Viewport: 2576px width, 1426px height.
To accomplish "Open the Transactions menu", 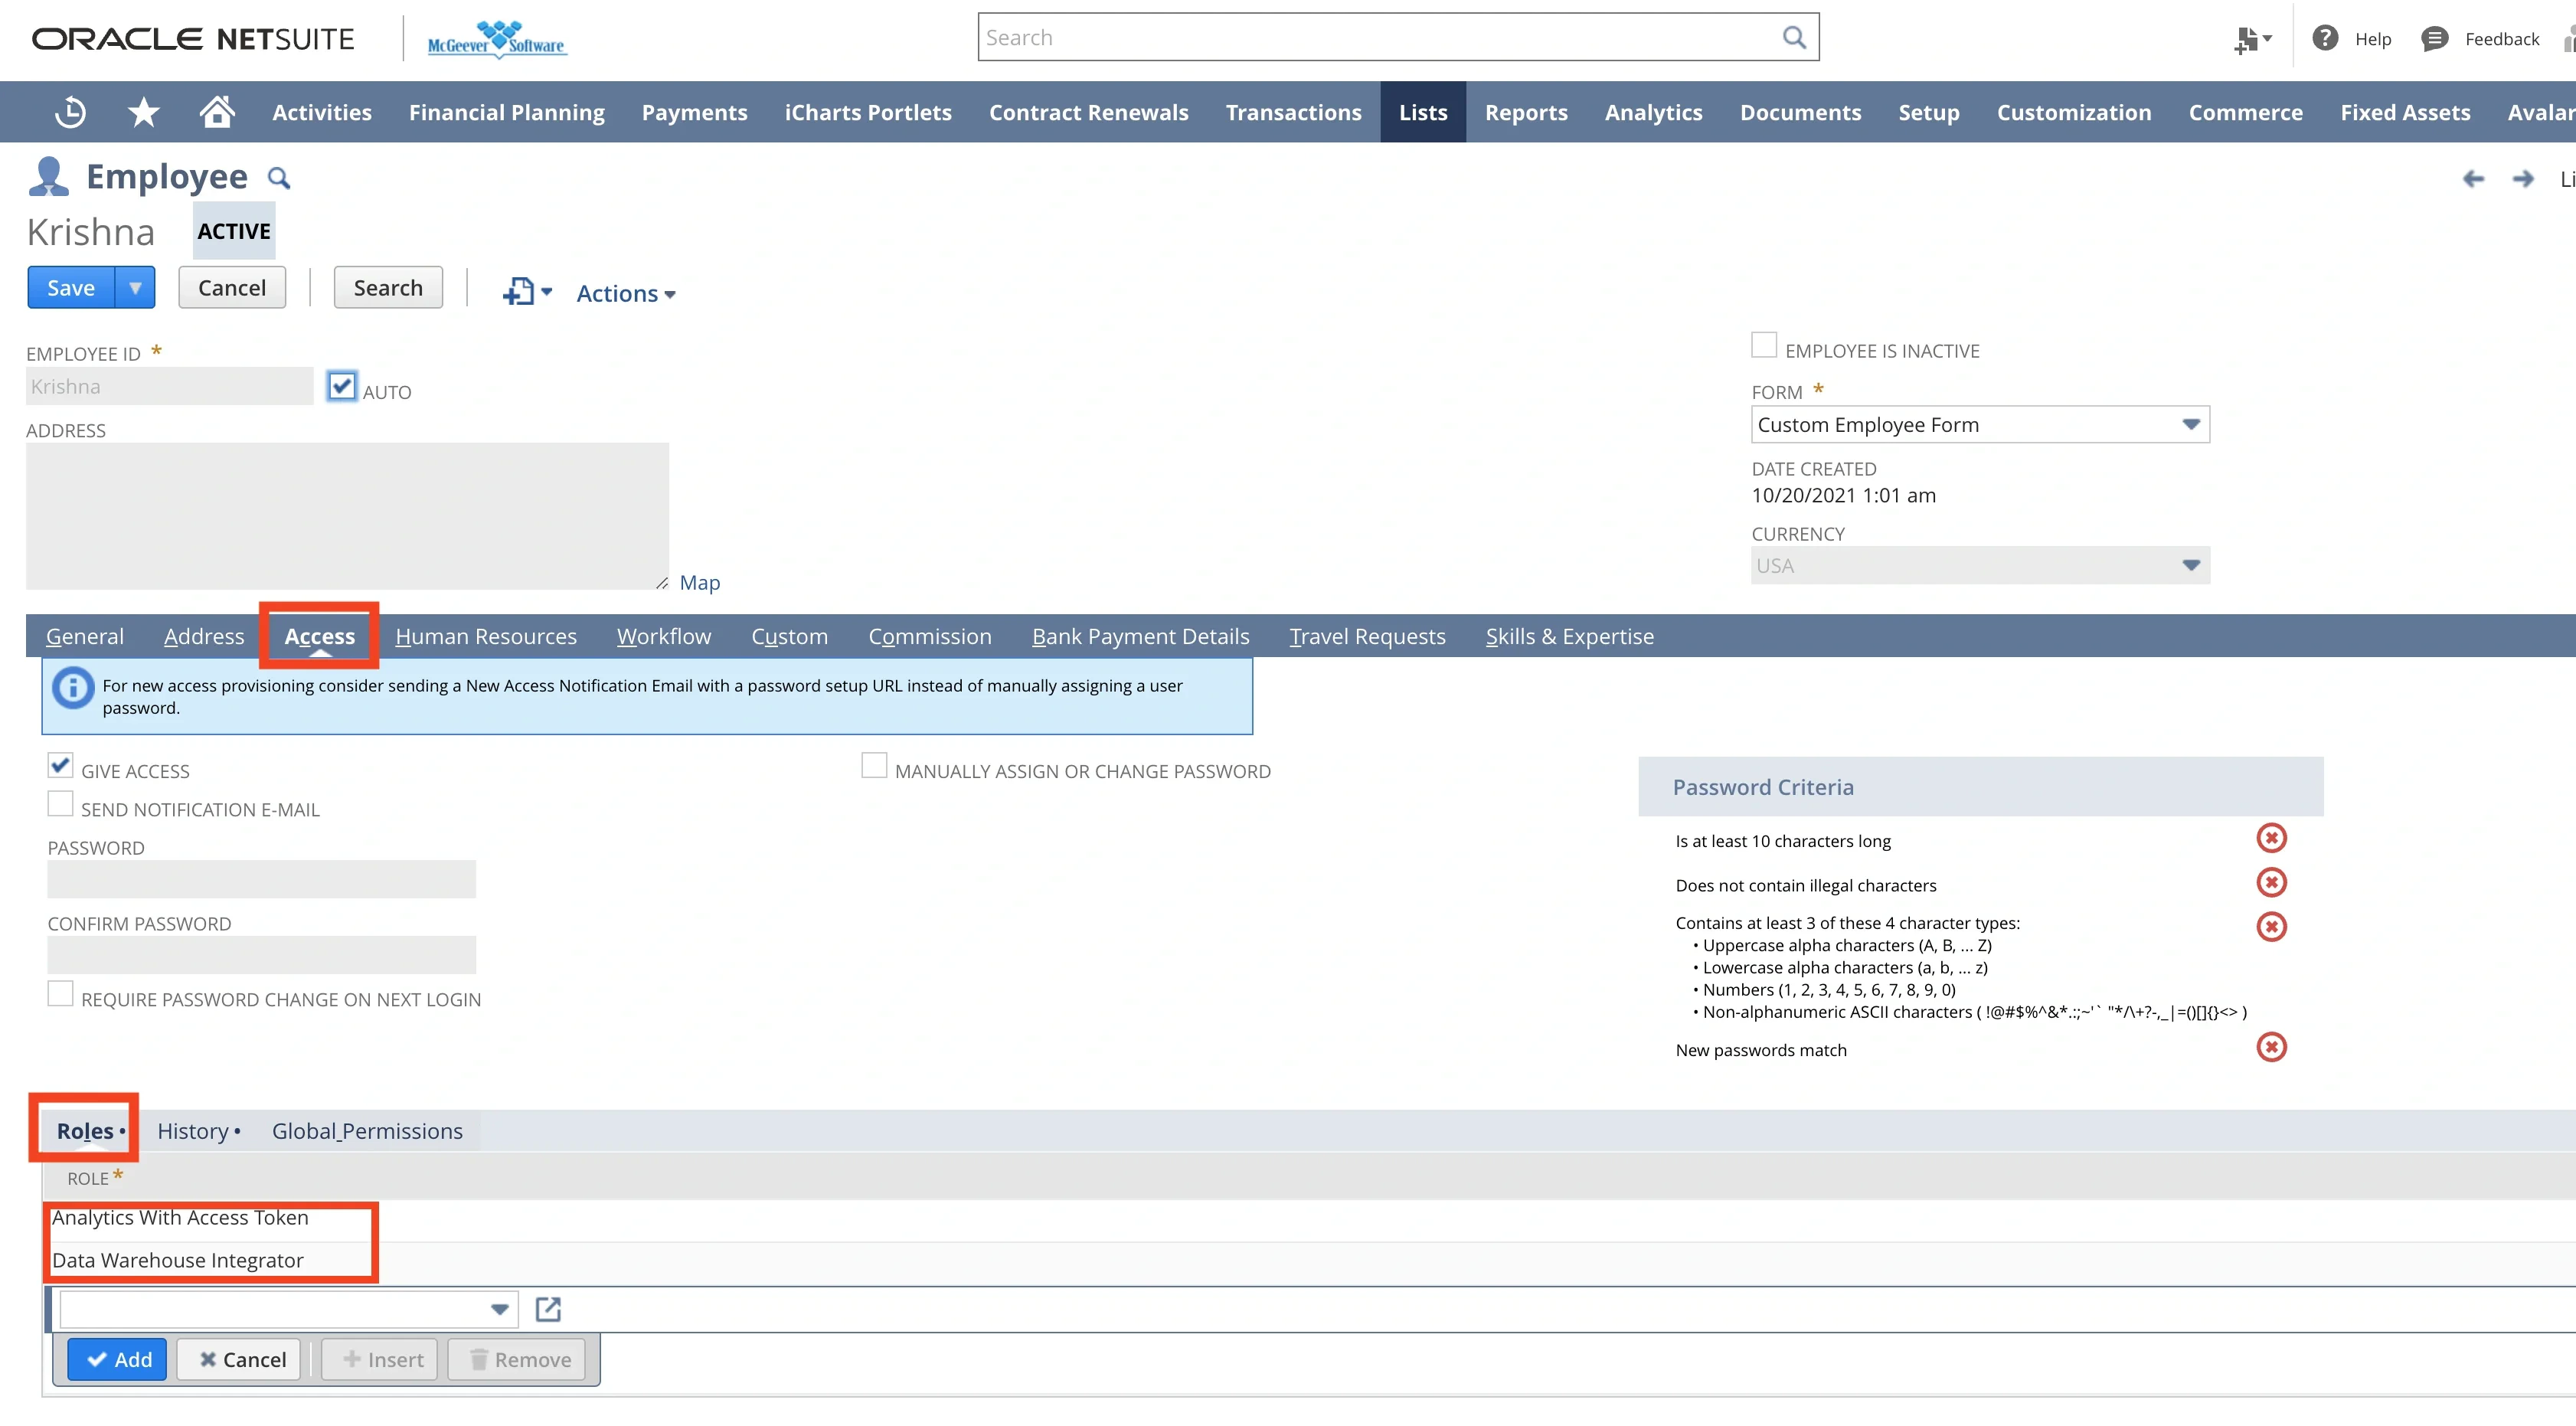I will click(x=1293, y=111).
